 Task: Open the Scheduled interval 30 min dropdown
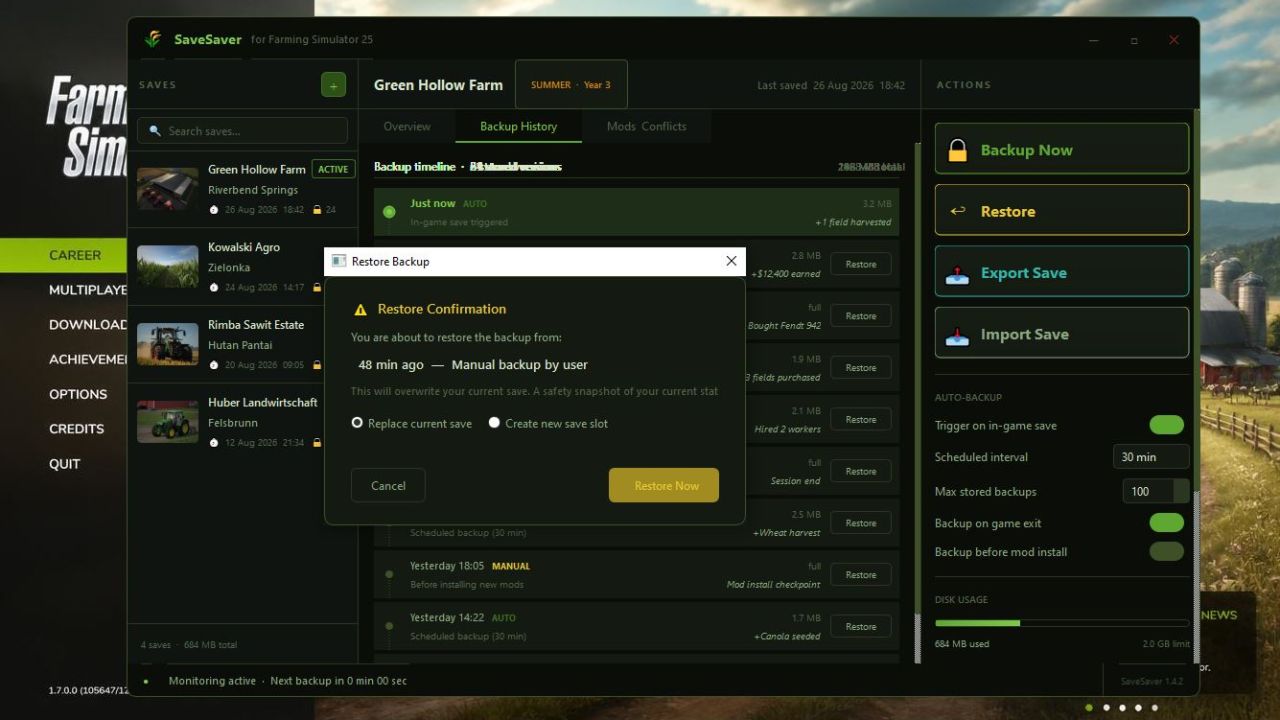pyautogui.click(x=1151, y=457)
